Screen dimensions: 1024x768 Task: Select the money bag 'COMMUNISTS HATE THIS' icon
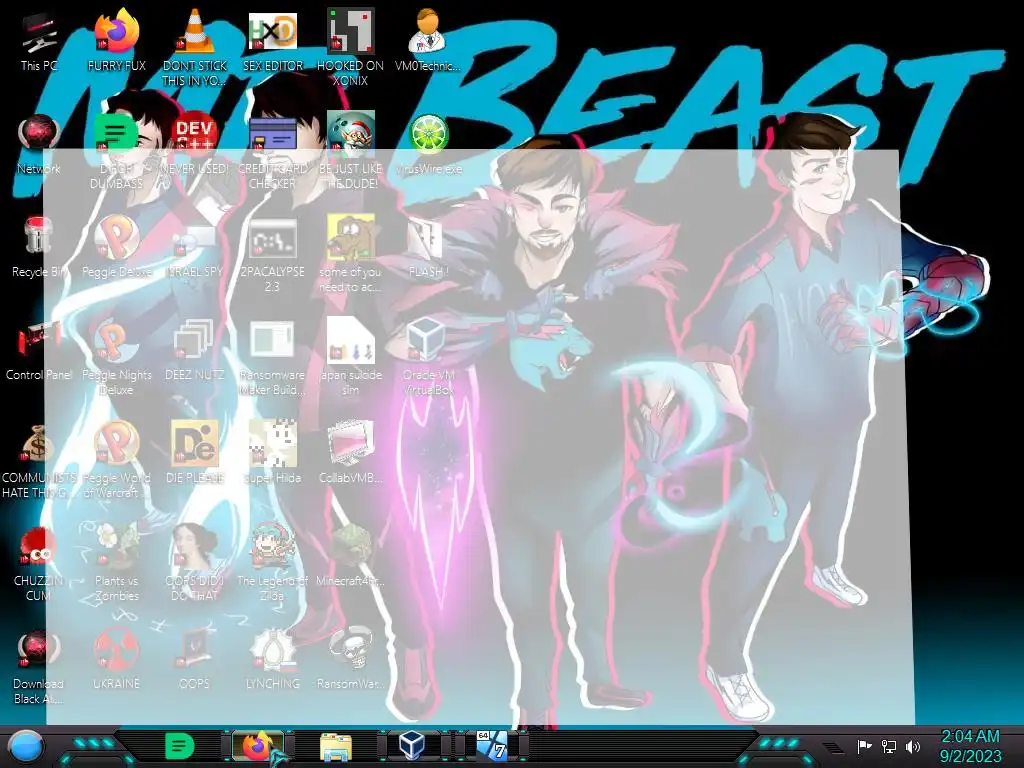click(39, 461)
